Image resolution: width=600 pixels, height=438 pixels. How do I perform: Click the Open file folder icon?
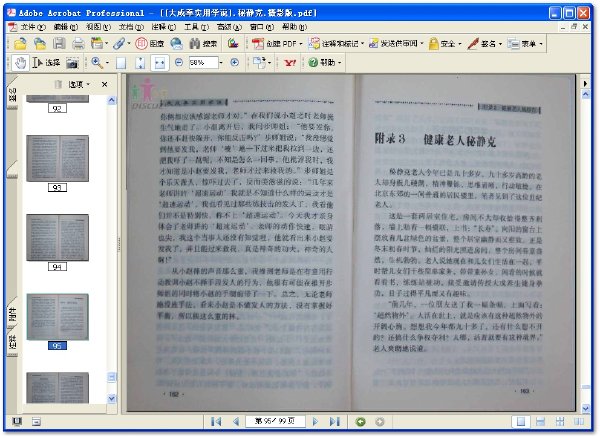[x=20, y=44]
